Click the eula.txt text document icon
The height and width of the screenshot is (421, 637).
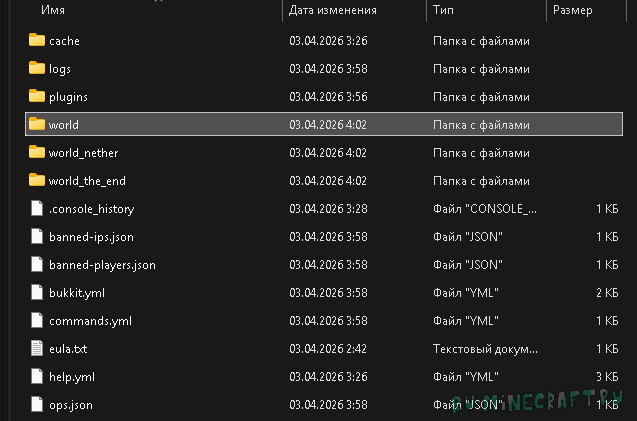(37, 348)
